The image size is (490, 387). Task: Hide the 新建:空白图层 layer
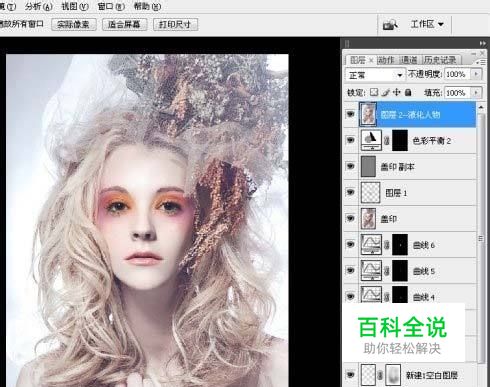pos(350,375)
